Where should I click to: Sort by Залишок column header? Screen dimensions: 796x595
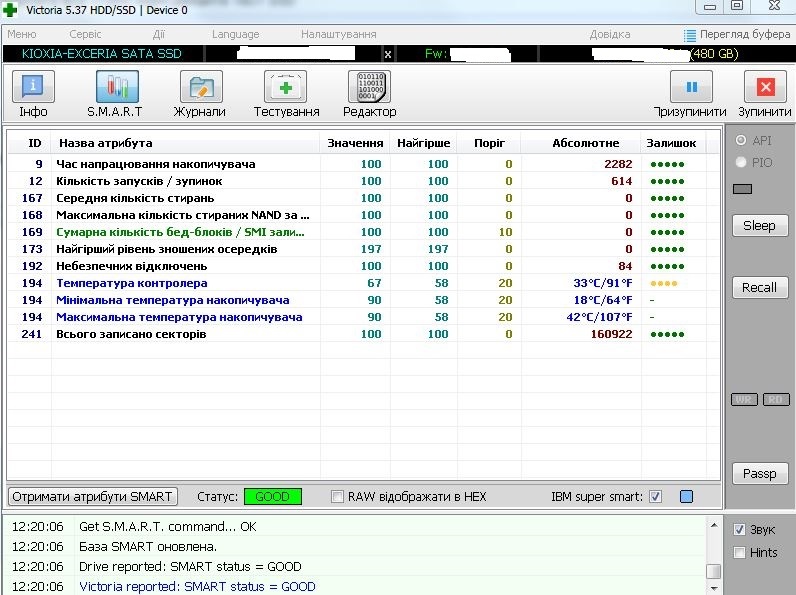(671, 143)
